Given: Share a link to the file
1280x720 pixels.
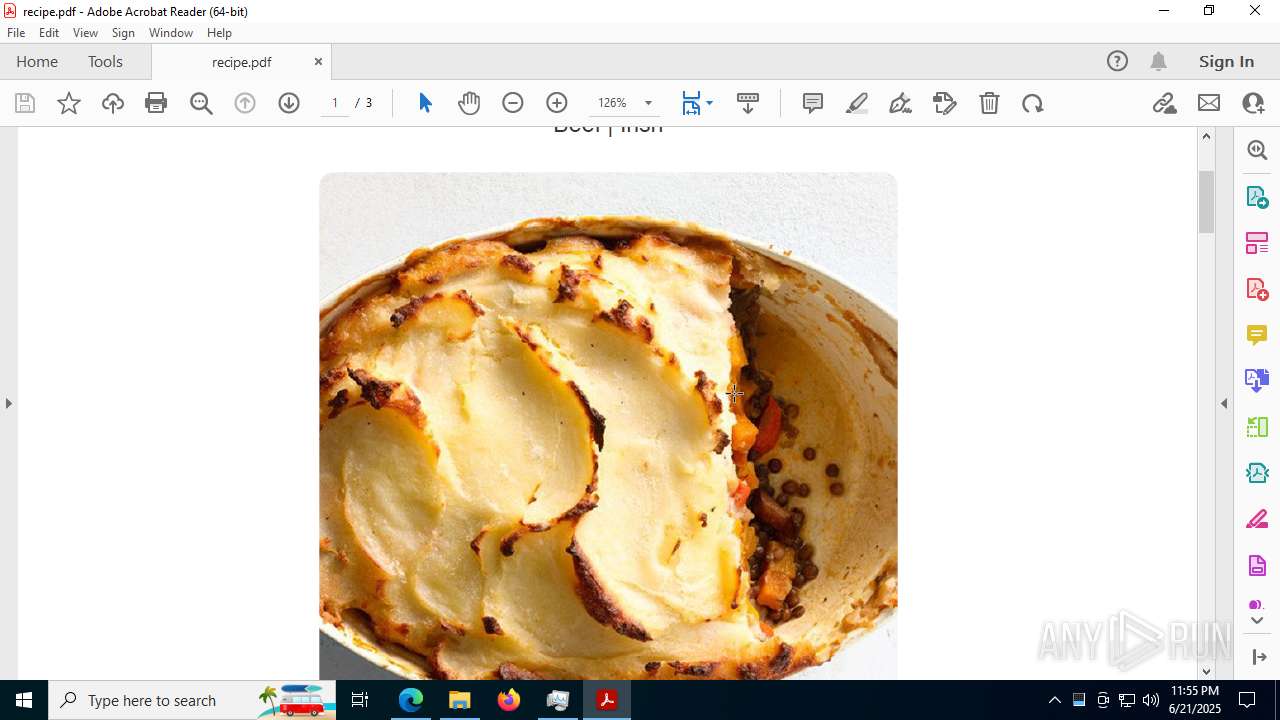Looking at the screenshot, I should click(1165, 103).
